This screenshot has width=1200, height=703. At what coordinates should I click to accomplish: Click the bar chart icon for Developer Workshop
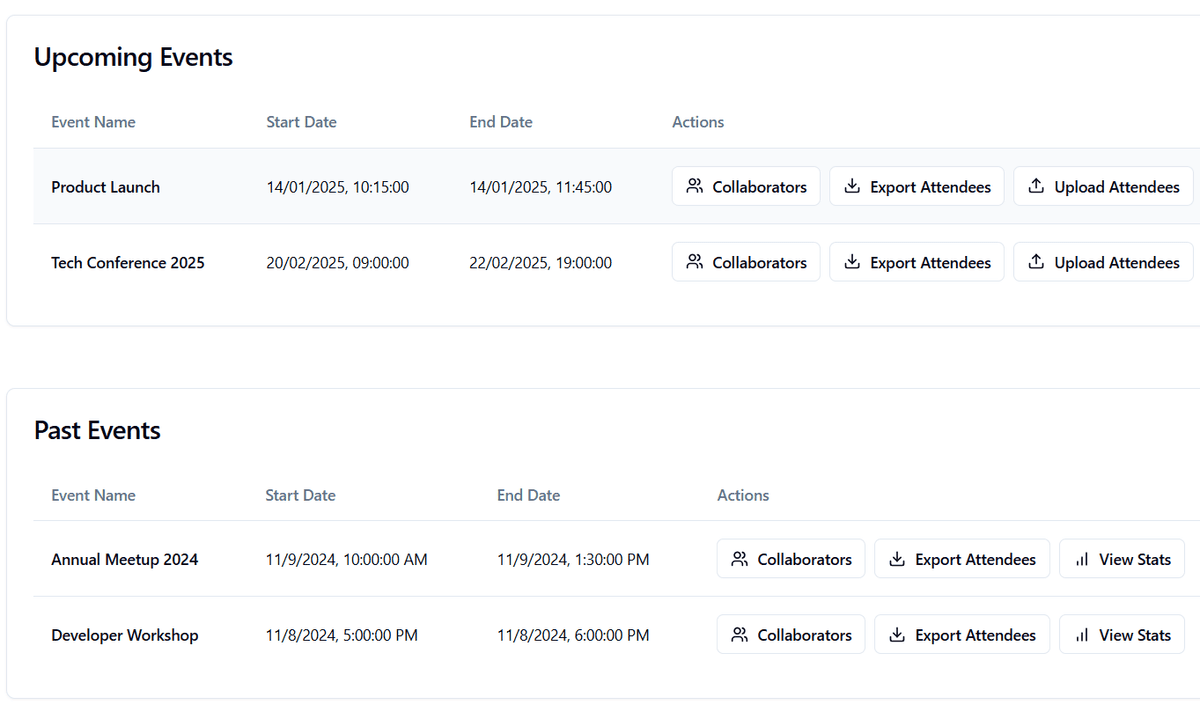1081,635
